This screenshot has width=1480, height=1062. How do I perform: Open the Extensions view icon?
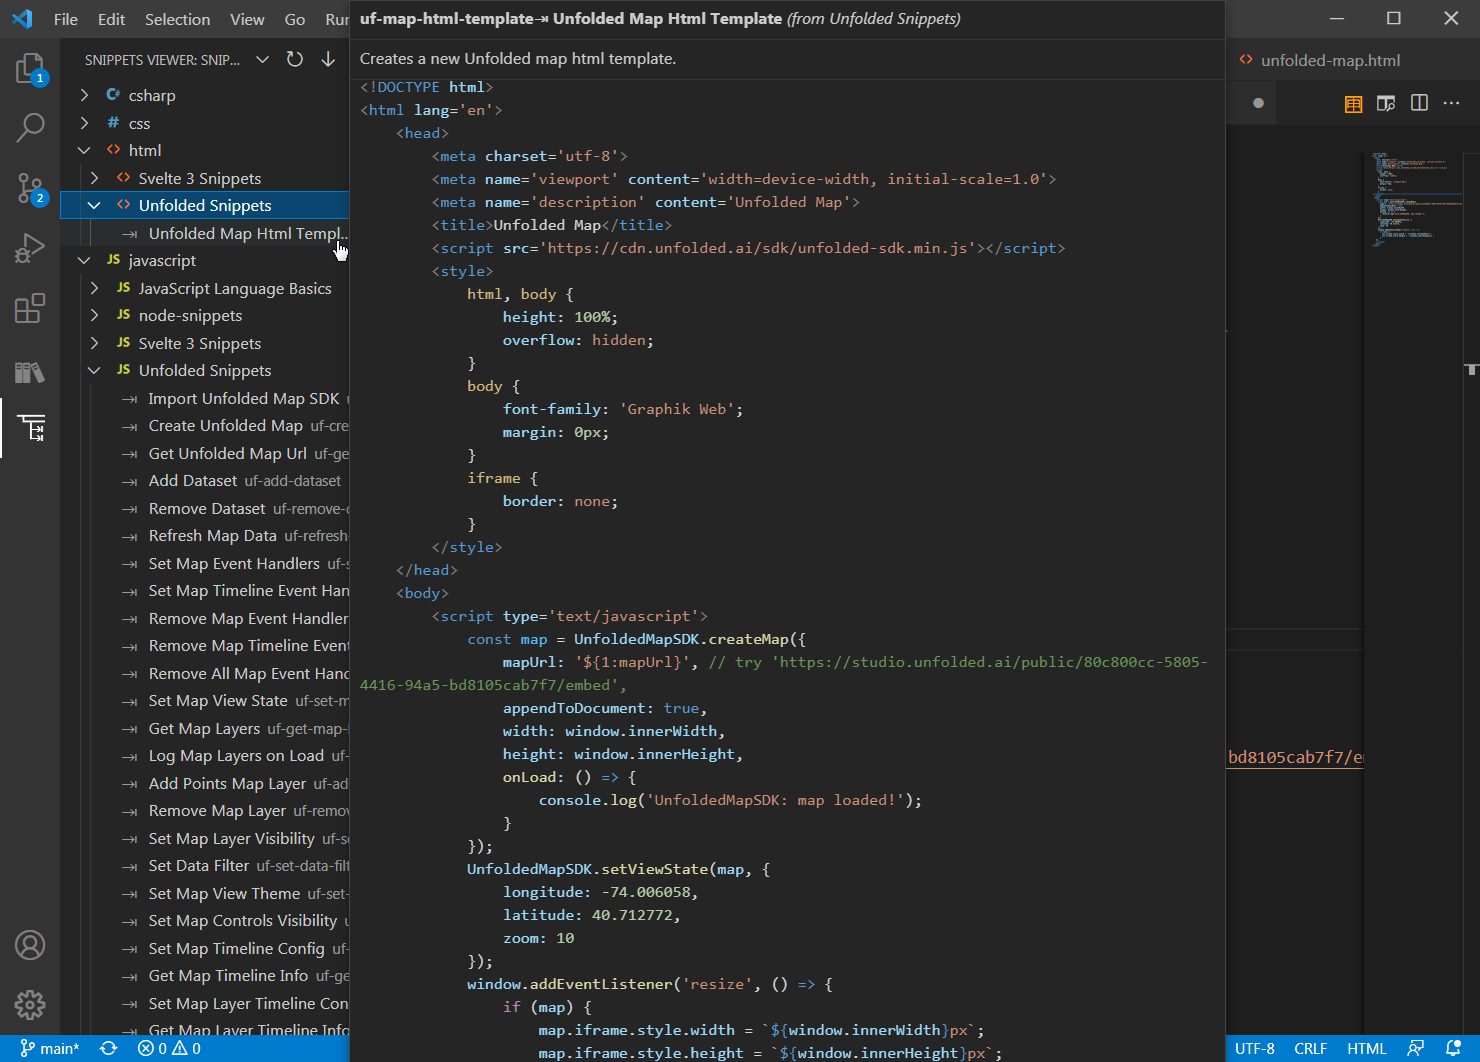pyautogui.click(x=30, y=308)
